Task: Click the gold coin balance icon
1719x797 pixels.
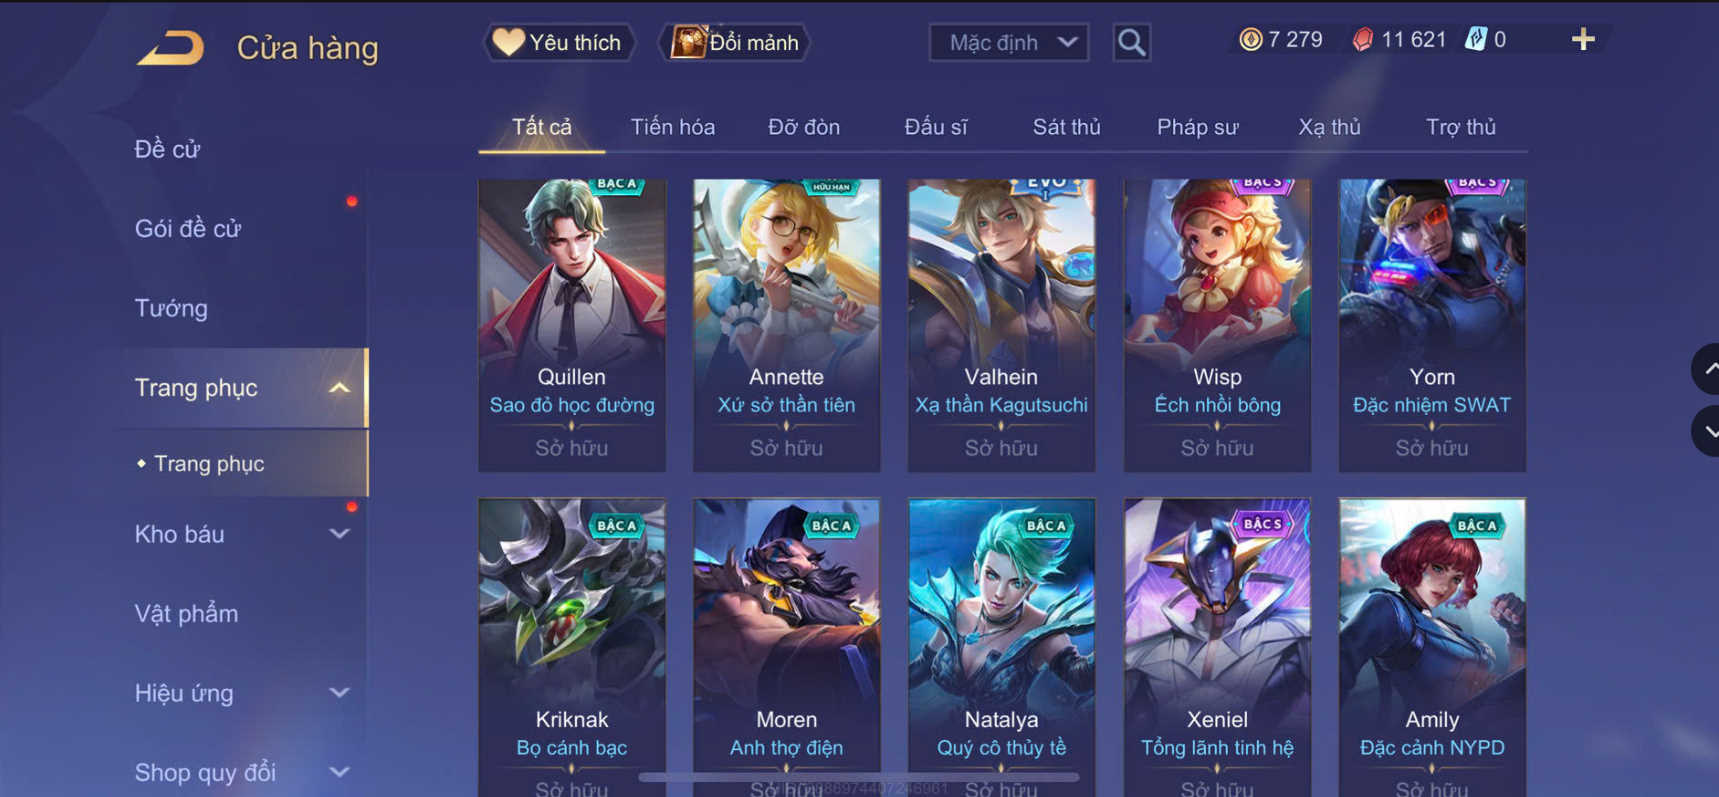Action: (1250, 40)
